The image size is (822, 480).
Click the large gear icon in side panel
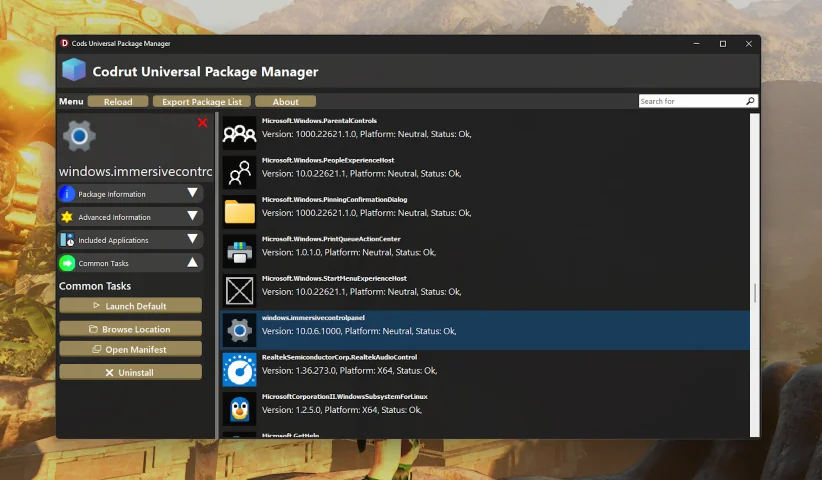pos(79,136)
